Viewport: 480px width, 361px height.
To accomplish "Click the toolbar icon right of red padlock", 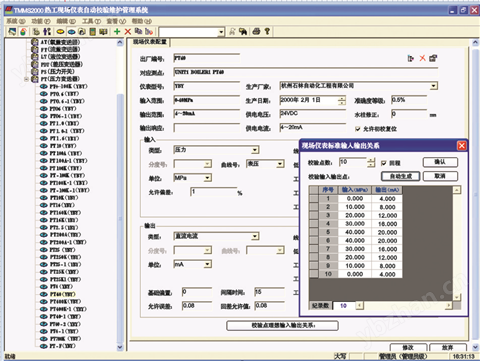I will coord(36,32).
